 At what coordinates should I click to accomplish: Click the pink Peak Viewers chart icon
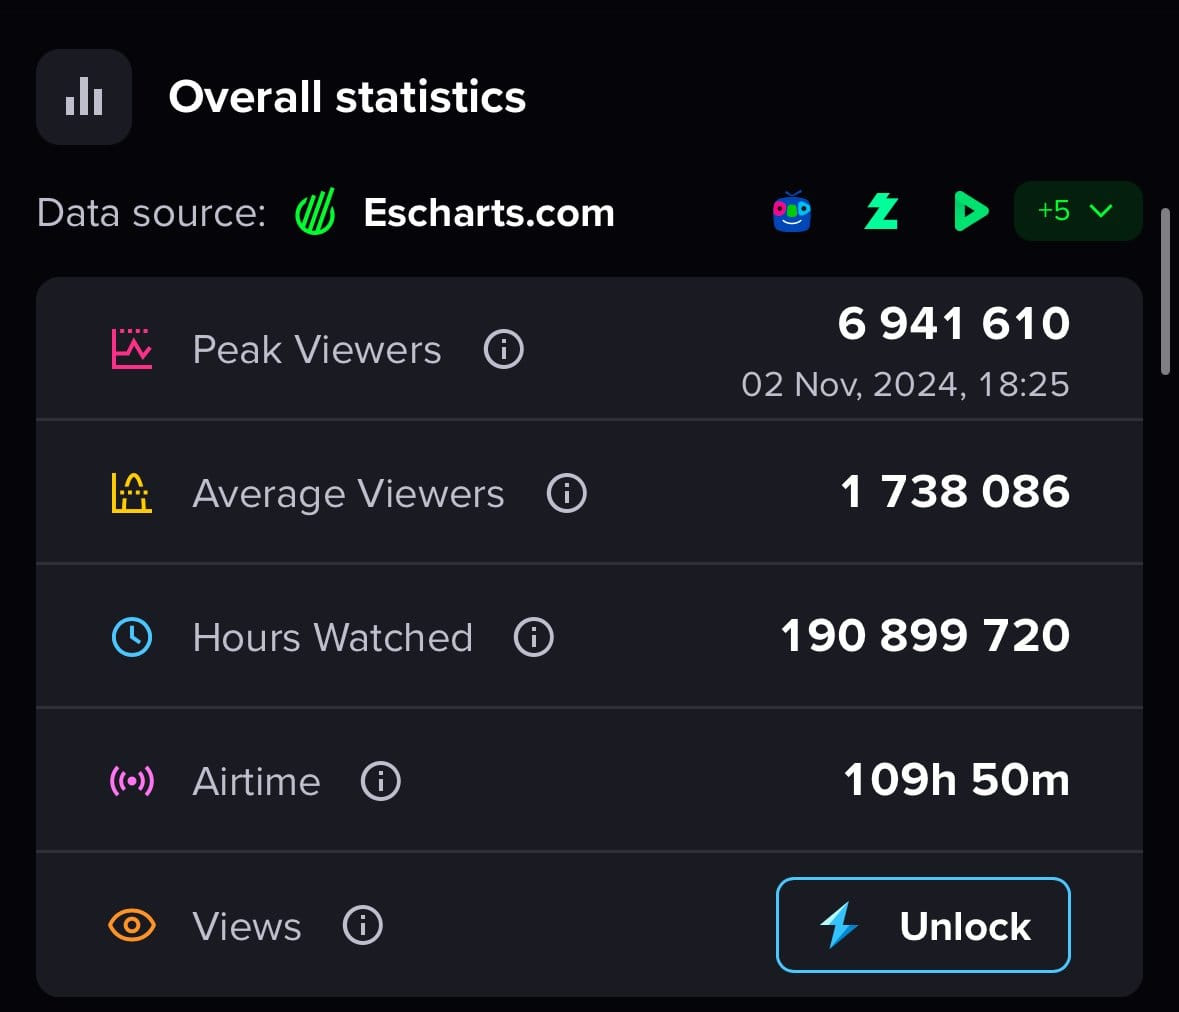point(132,349)
